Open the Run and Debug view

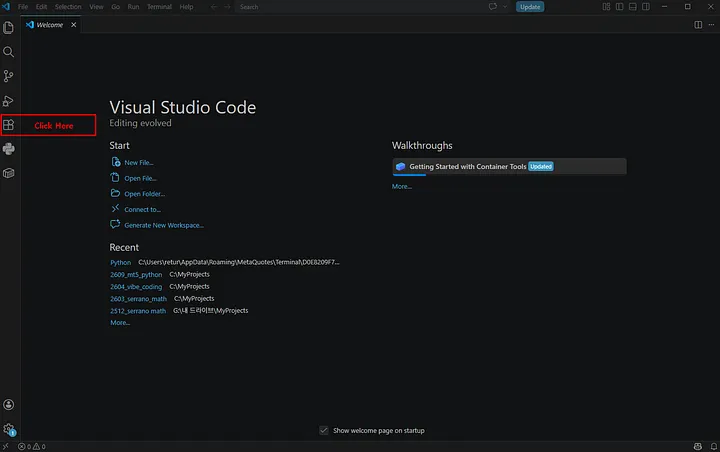(x=8, y=101)
